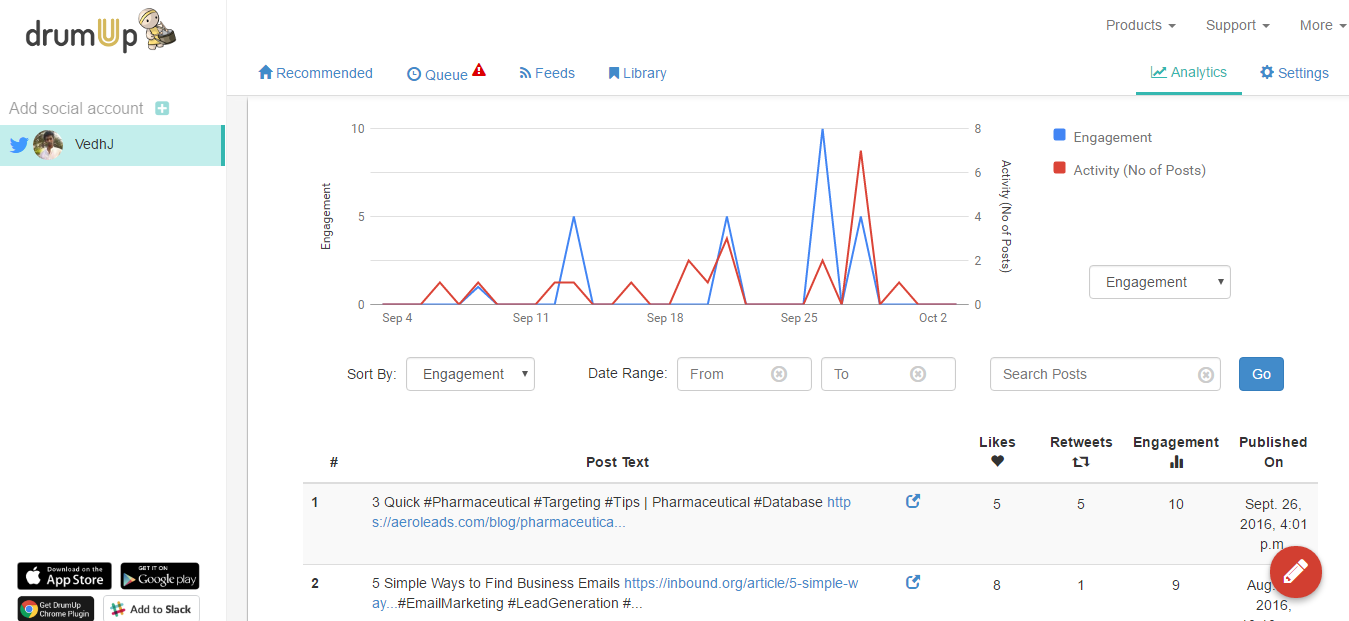Viewport: 1349px width, 621px height.
Task: Click the Sep 26 blue engagement peak
Action: pyautogui.click(x=822, y=130)
